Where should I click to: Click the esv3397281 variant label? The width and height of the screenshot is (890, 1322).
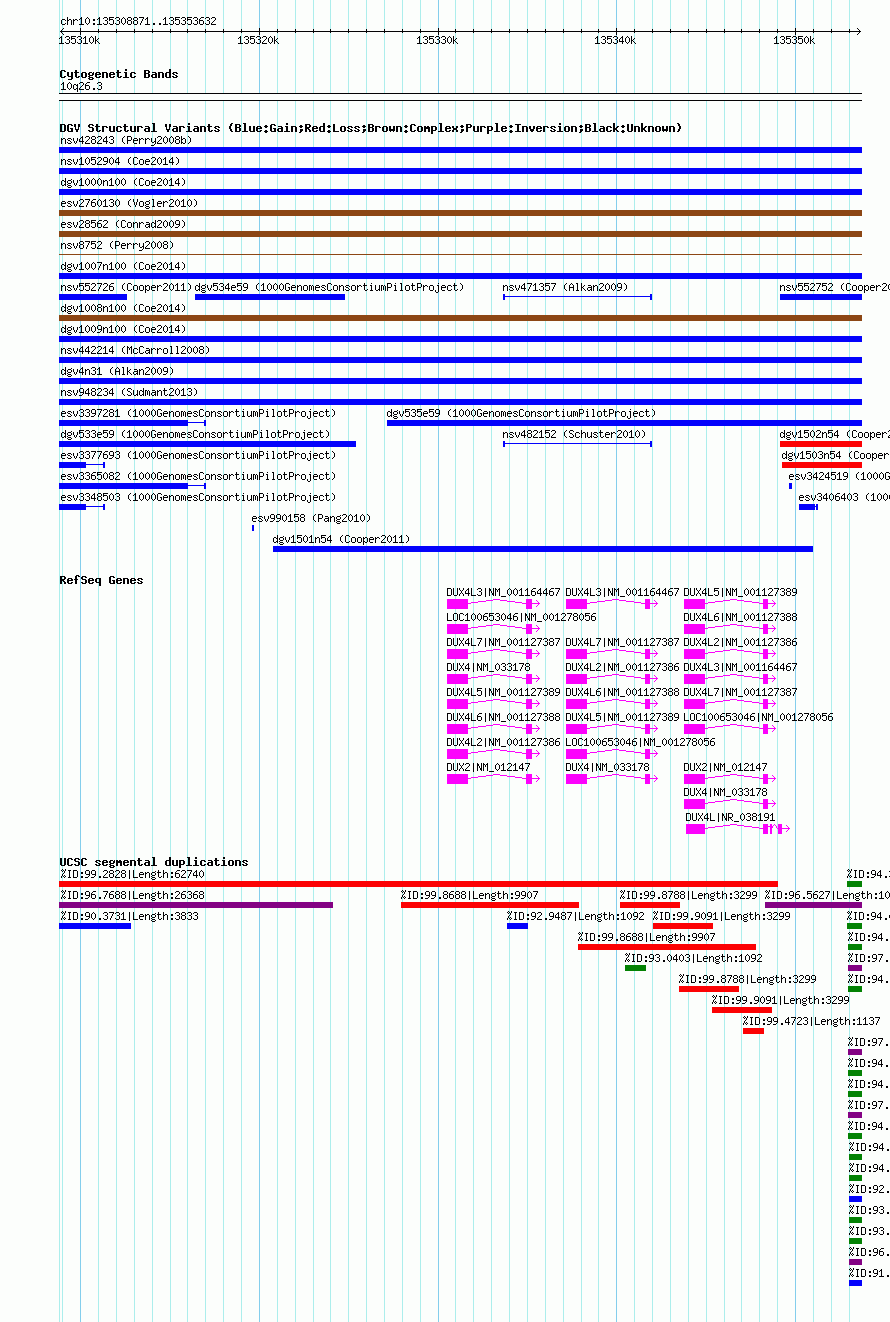(x=198, y=413)
